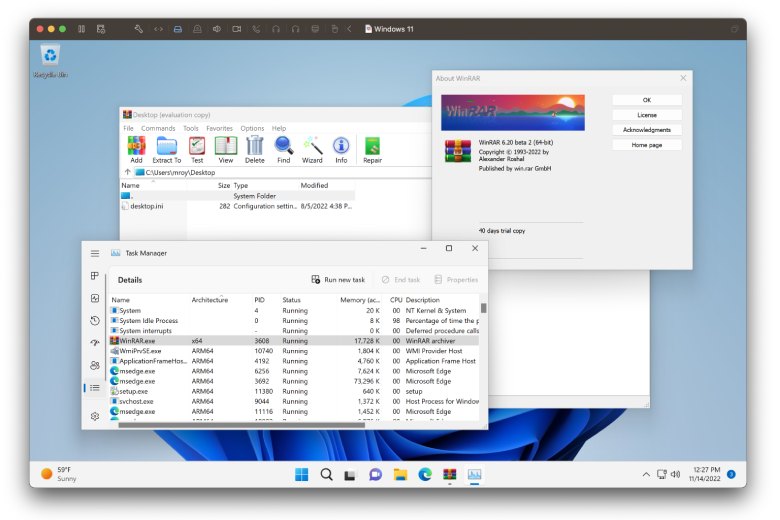The image size is (780, 520).
Task: Select ApplicationFrameHost process row
Action: click(x=294, y=361)
